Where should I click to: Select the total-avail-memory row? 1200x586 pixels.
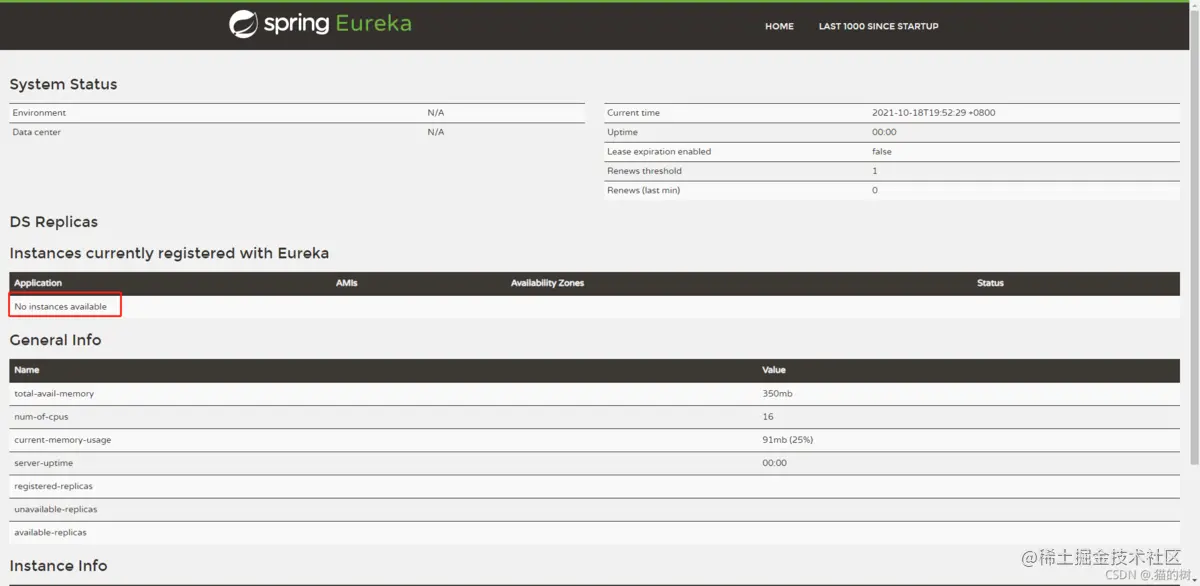(594, 394)
